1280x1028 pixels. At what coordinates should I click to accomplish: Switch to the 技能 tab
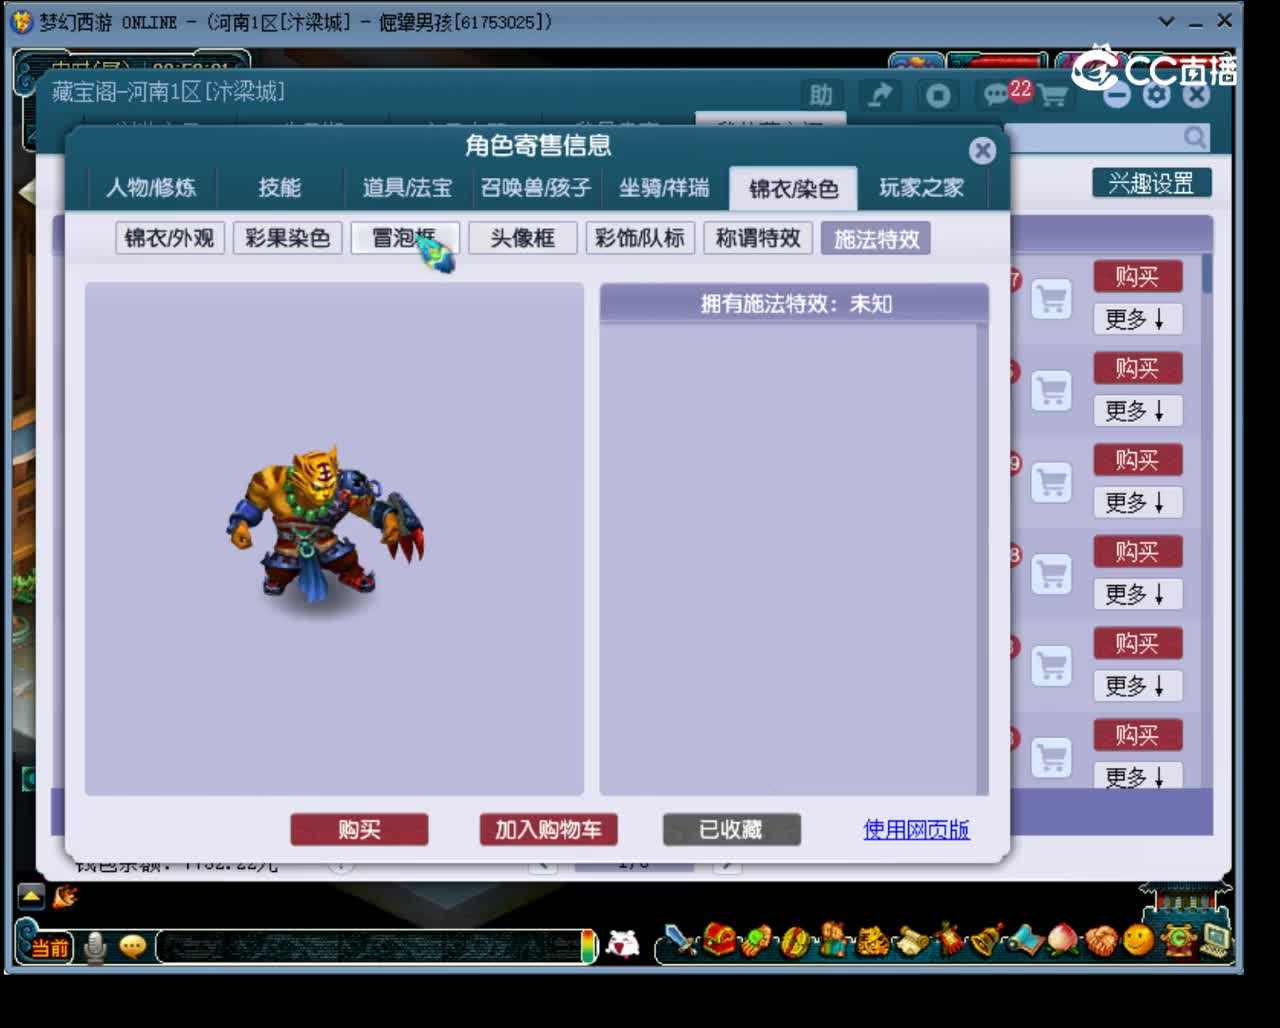[x=279, y=187]
